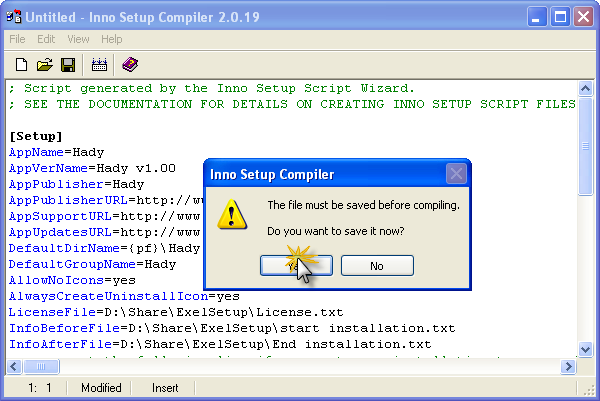The width and height of the screenshot is (600, 401).
Task: Click the Save floppy disk icon
Action: [68, 65]
